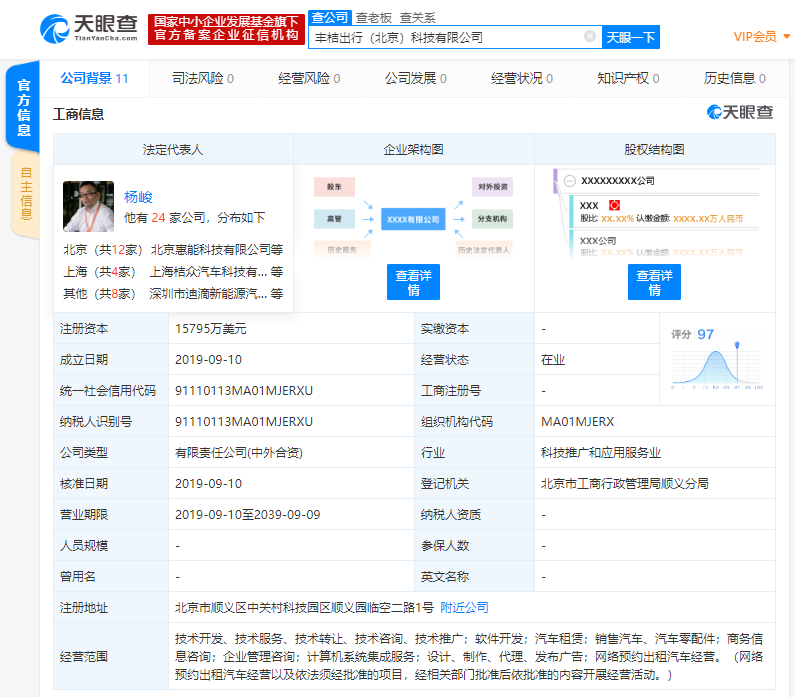The width and height of the screenshot is (795, 697).
Task: Click business term 2019-09-10至2039-09-09
Action: [x=247, y=515]
